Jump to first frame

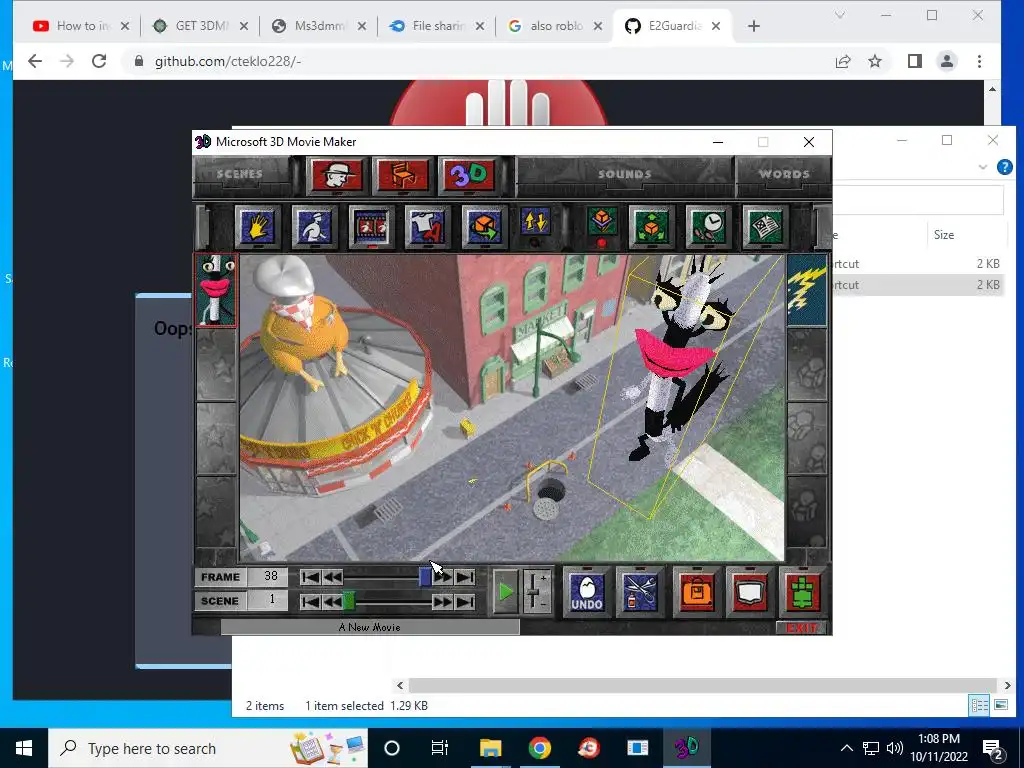tap(310, 577)
